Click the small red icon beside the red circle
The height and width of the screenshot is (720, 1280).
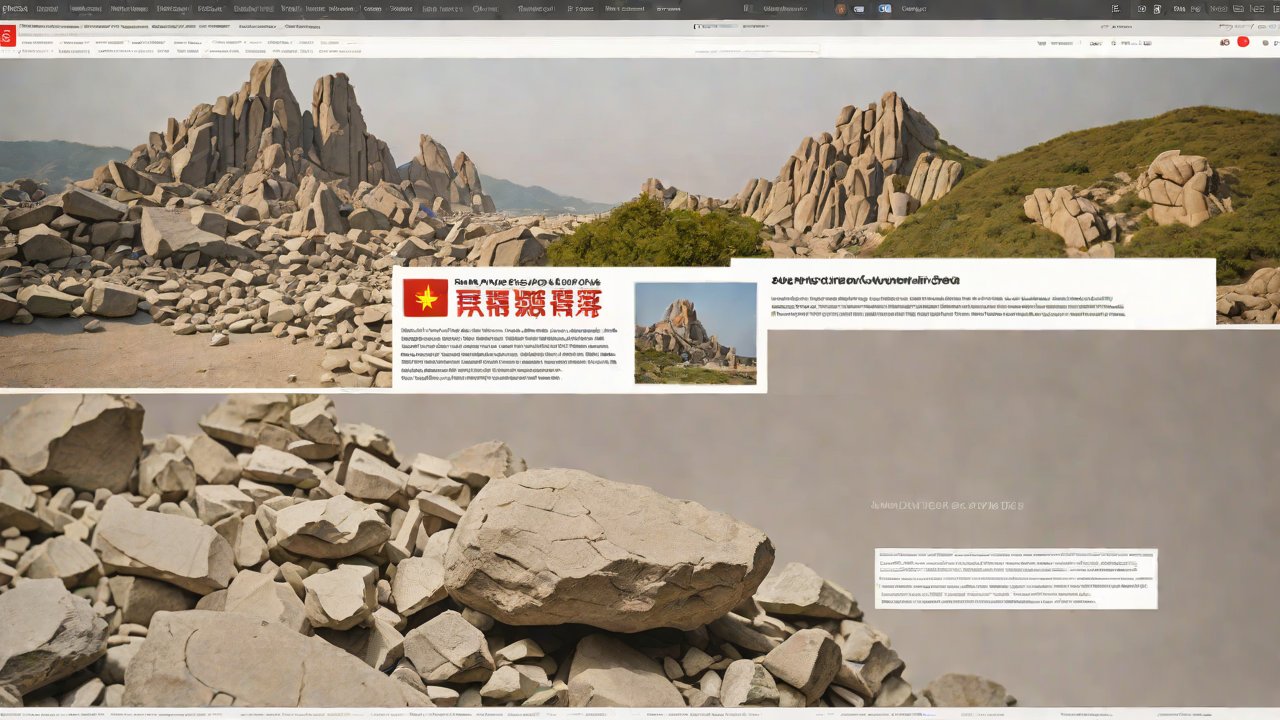coord(1225,42)
